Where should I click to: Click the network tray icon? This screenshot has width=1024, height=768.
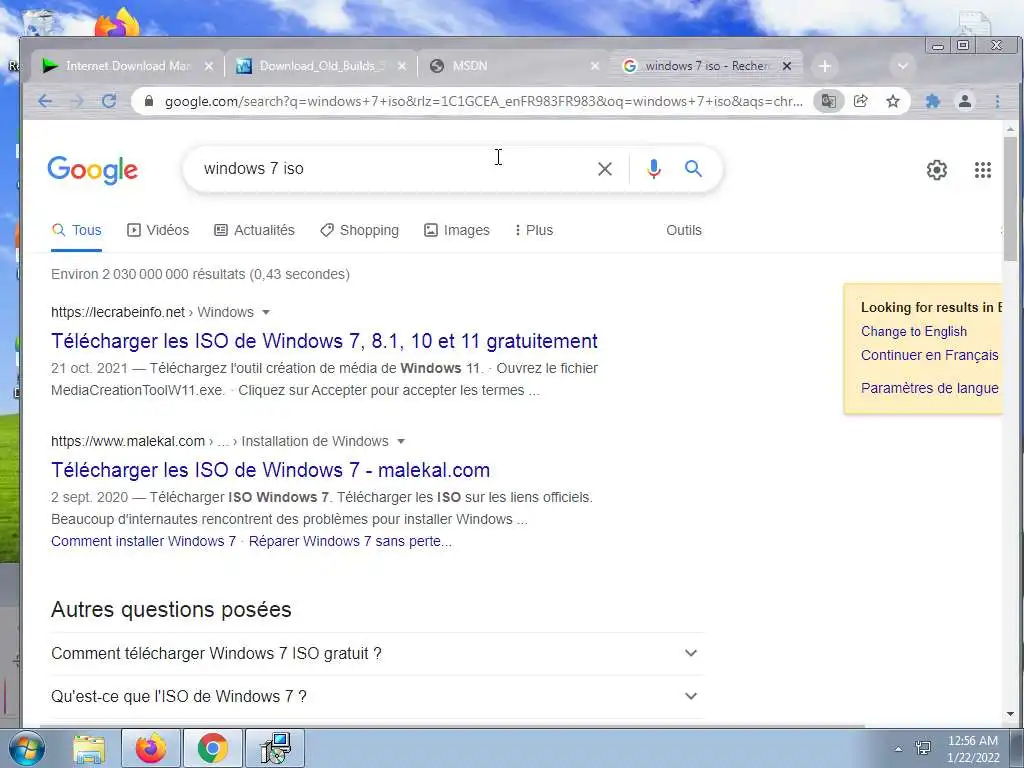click(923, 748)
